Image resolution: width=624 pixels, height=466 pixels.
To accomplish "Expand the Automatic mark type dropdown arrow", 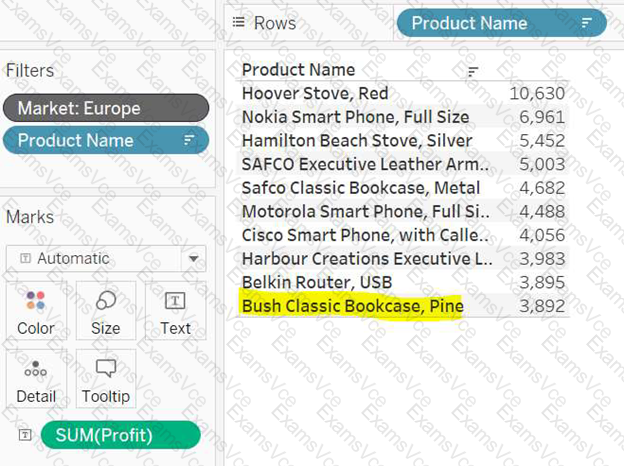I will pos(193,259).
